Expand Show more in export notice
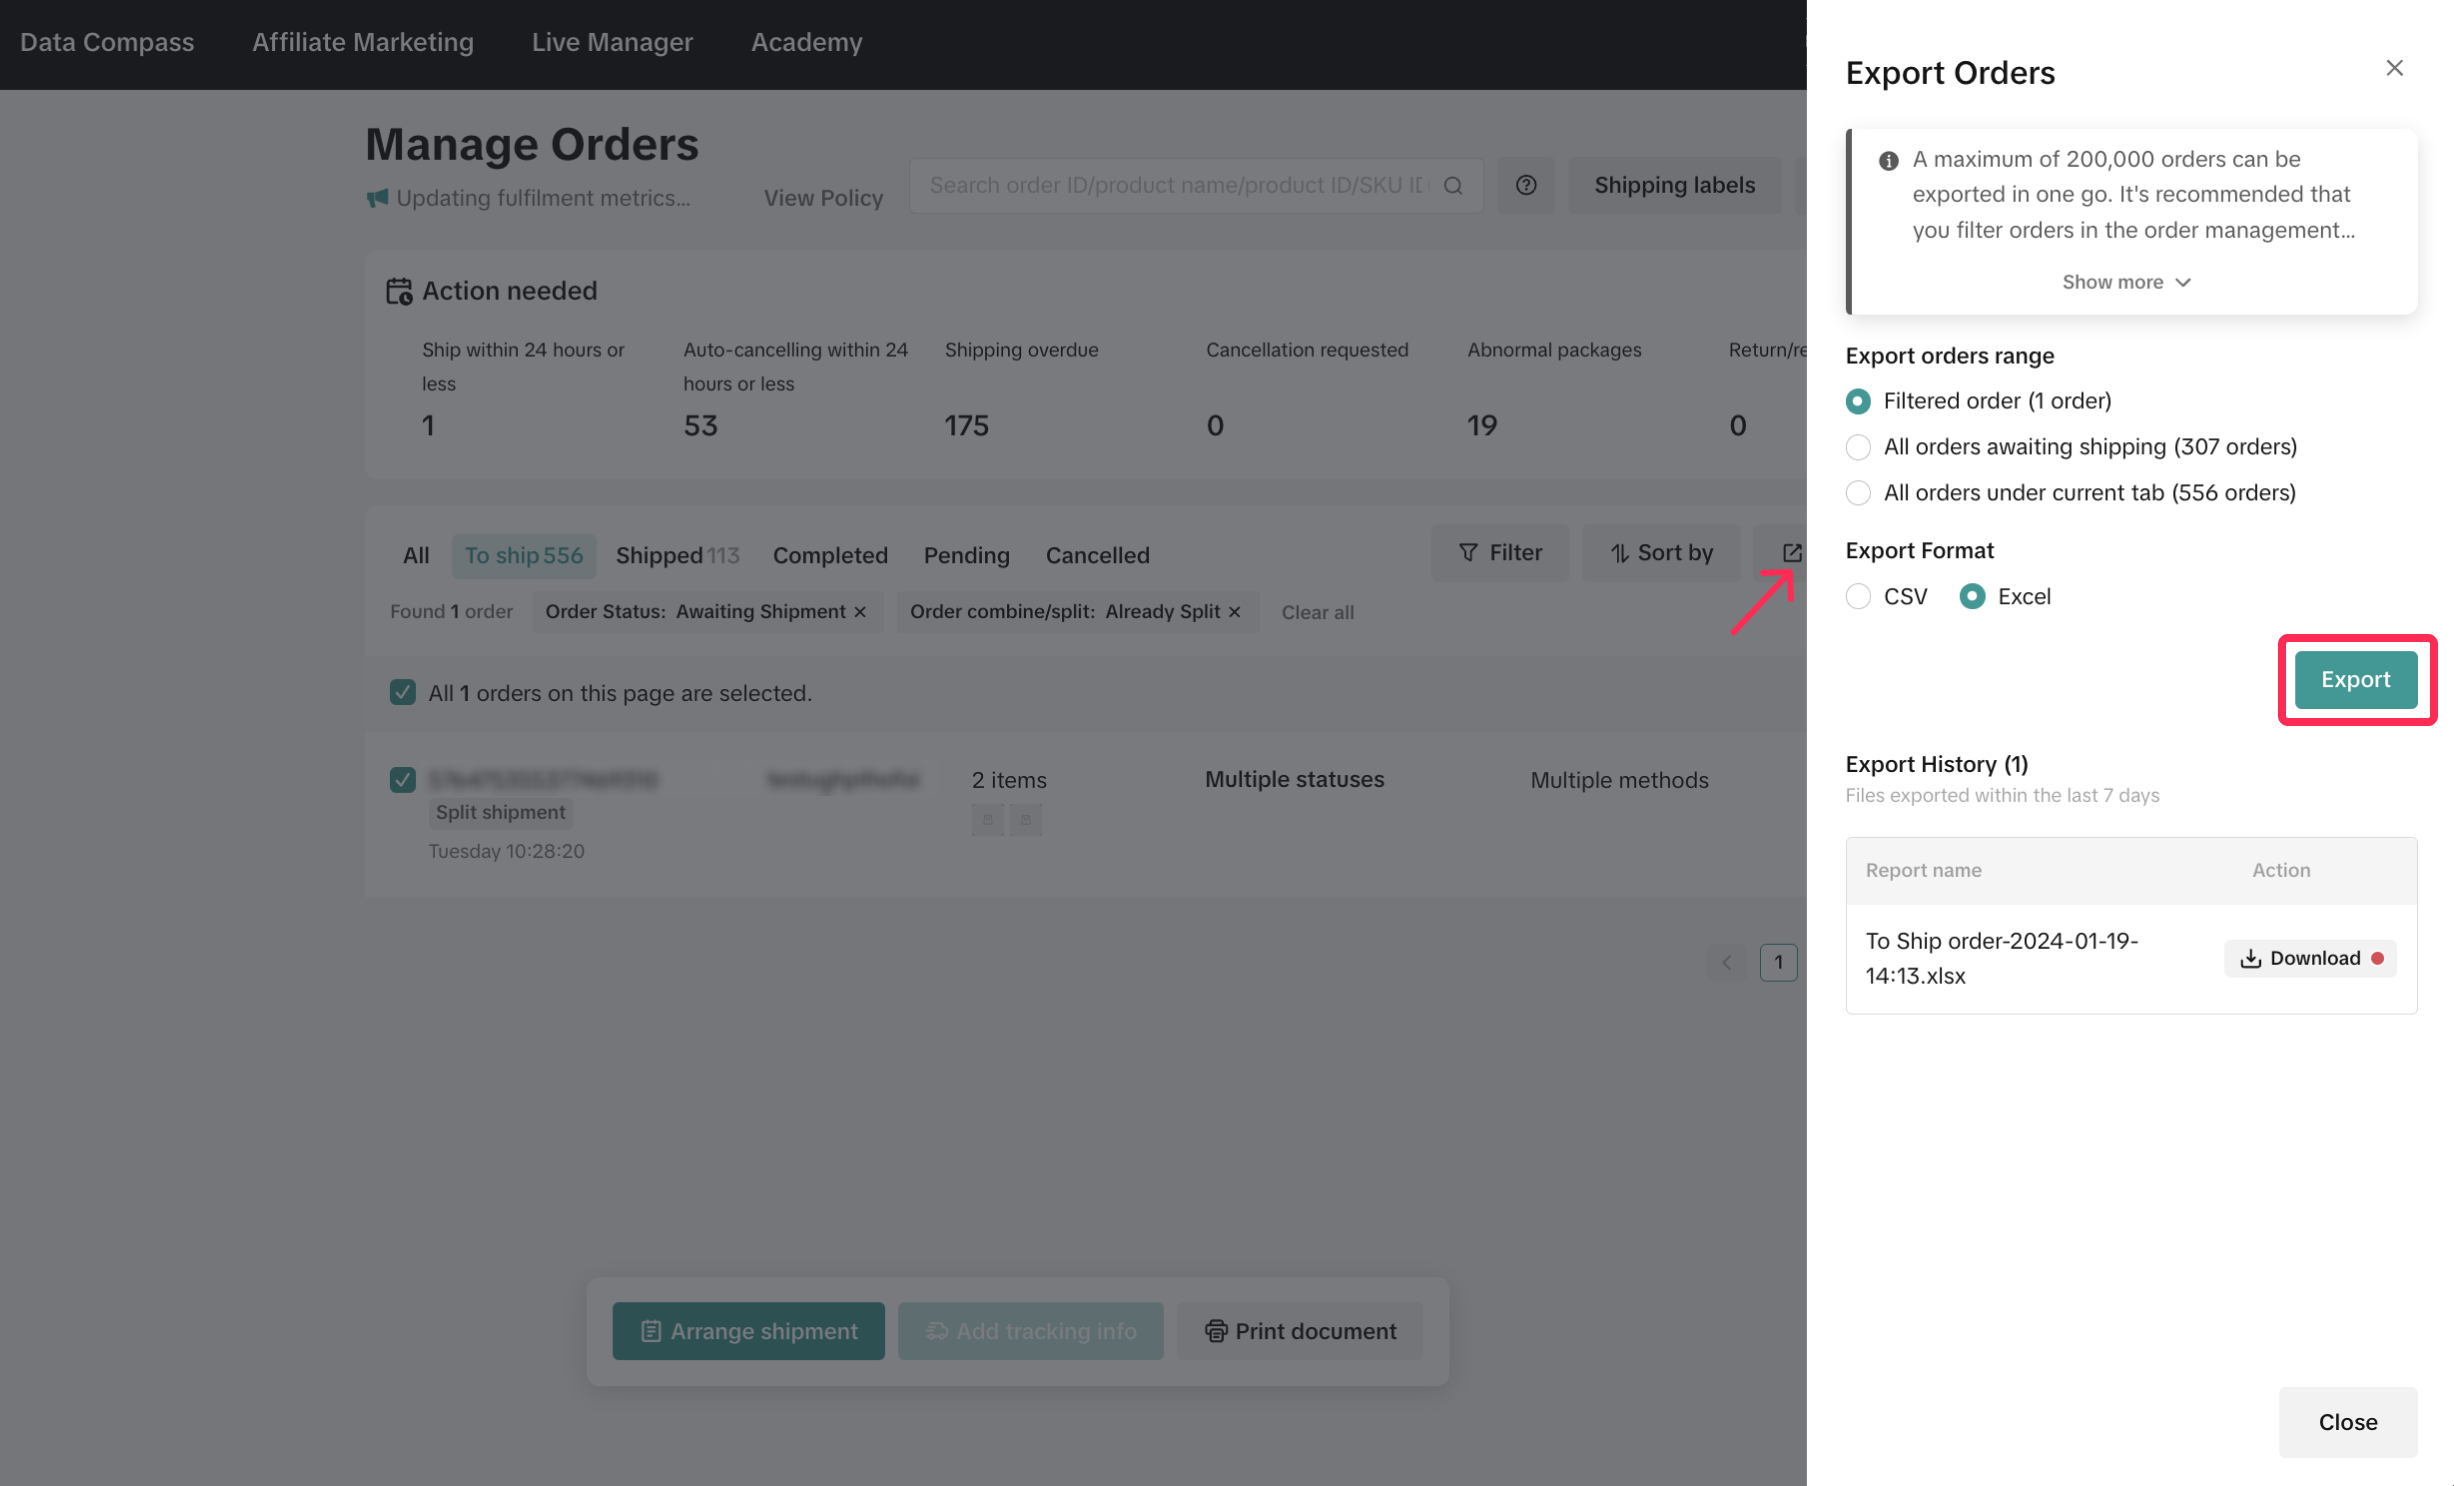The image size is (2454, 1486). click(2125, 282)
